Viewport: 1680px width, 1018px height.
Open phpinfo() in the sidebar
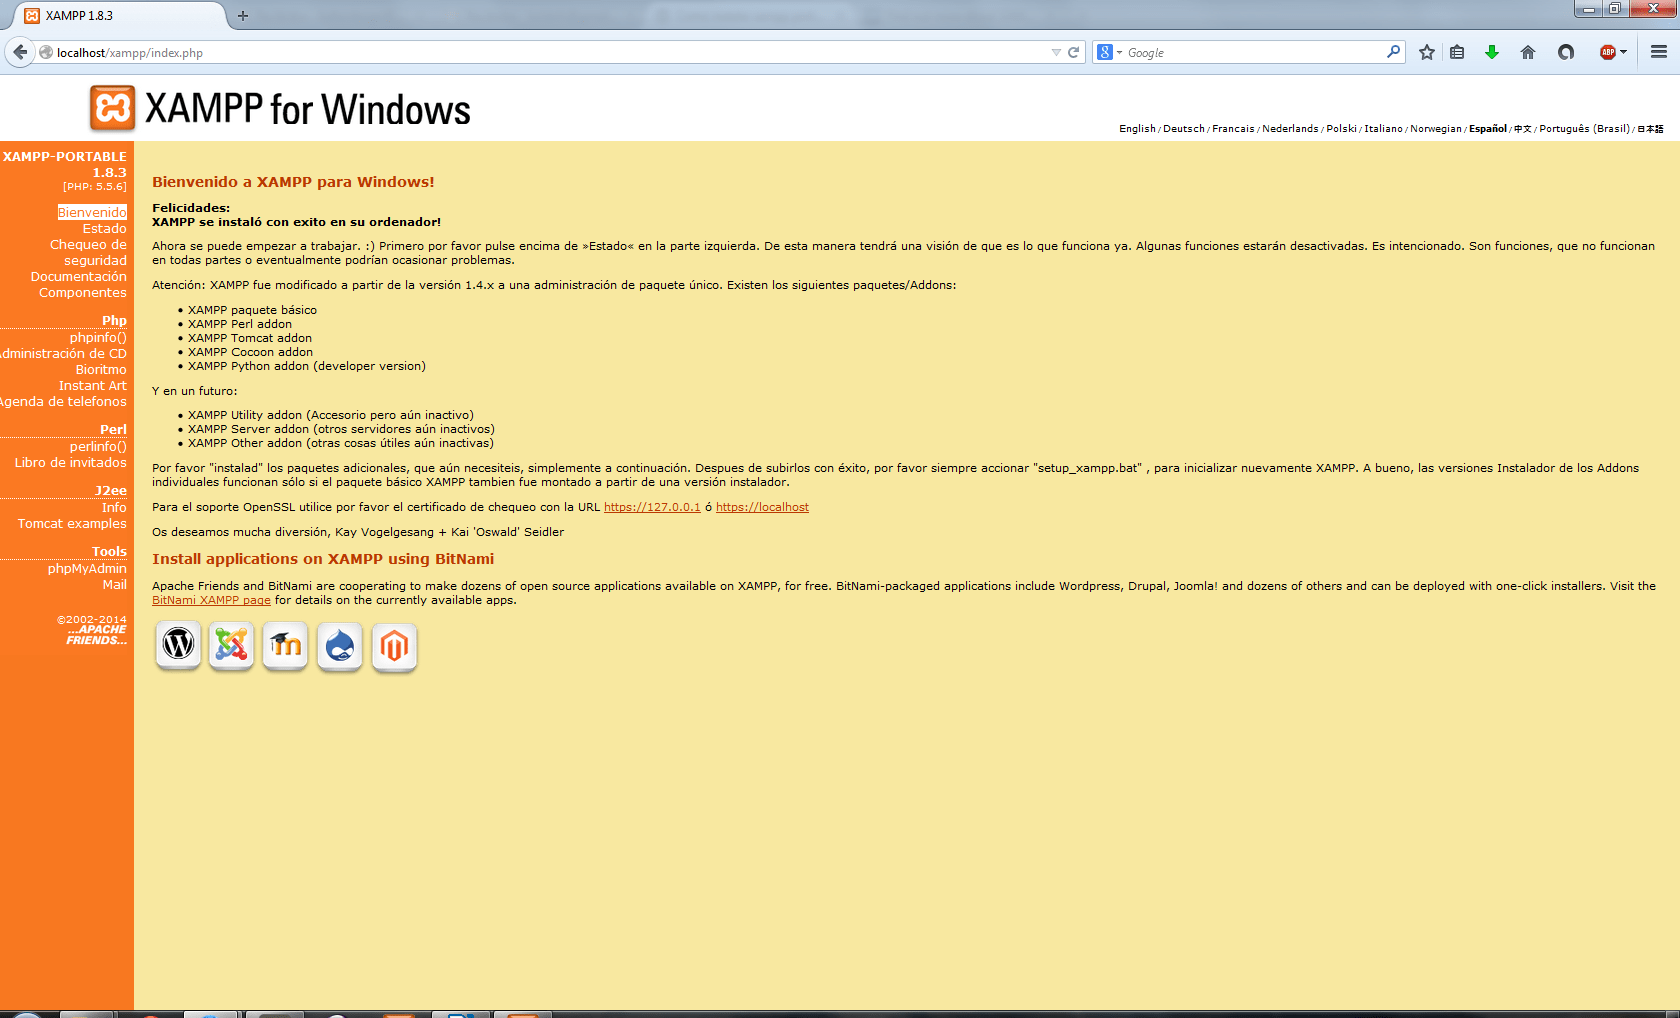click(x=98, y=337)
